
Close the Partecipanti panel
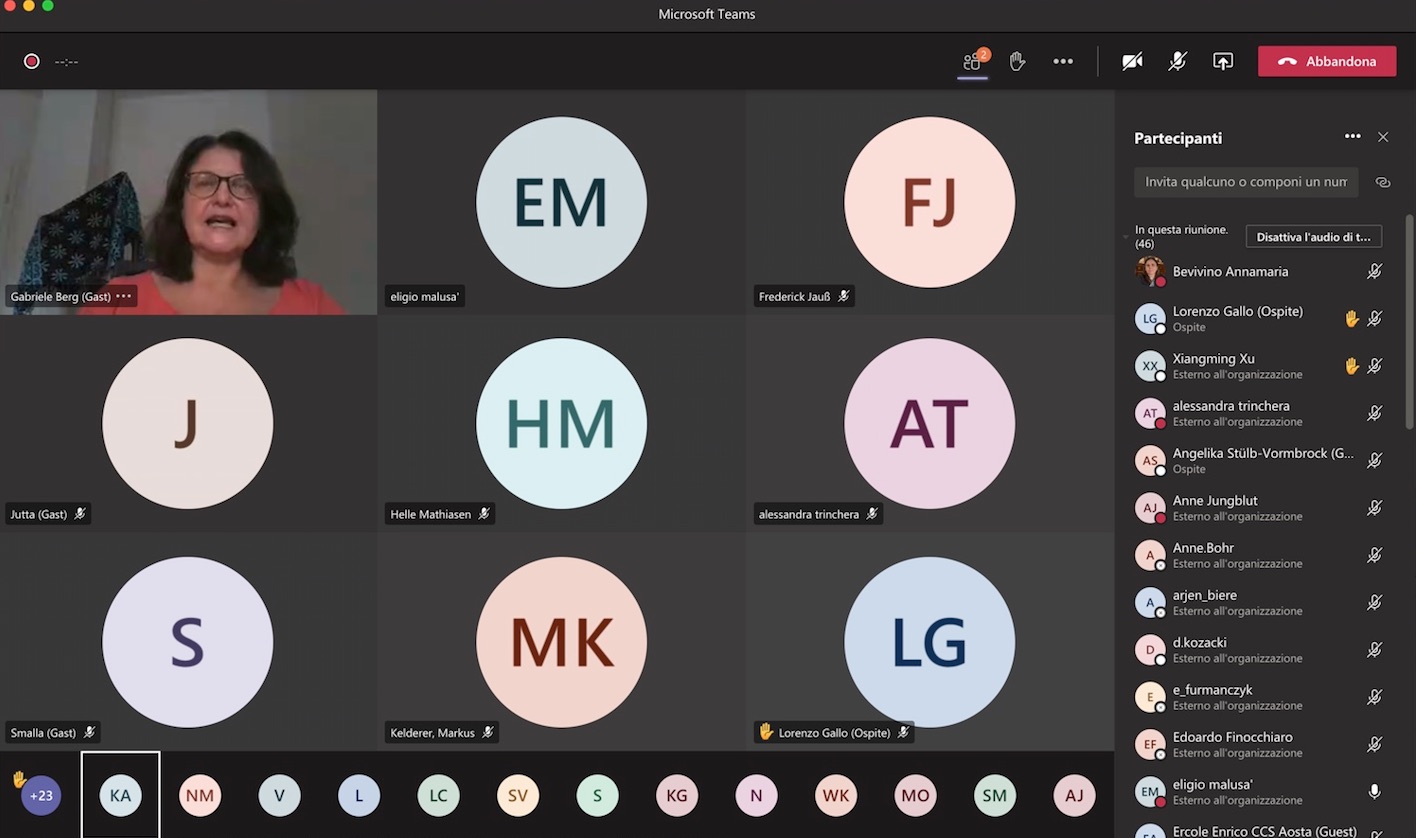1383,137
